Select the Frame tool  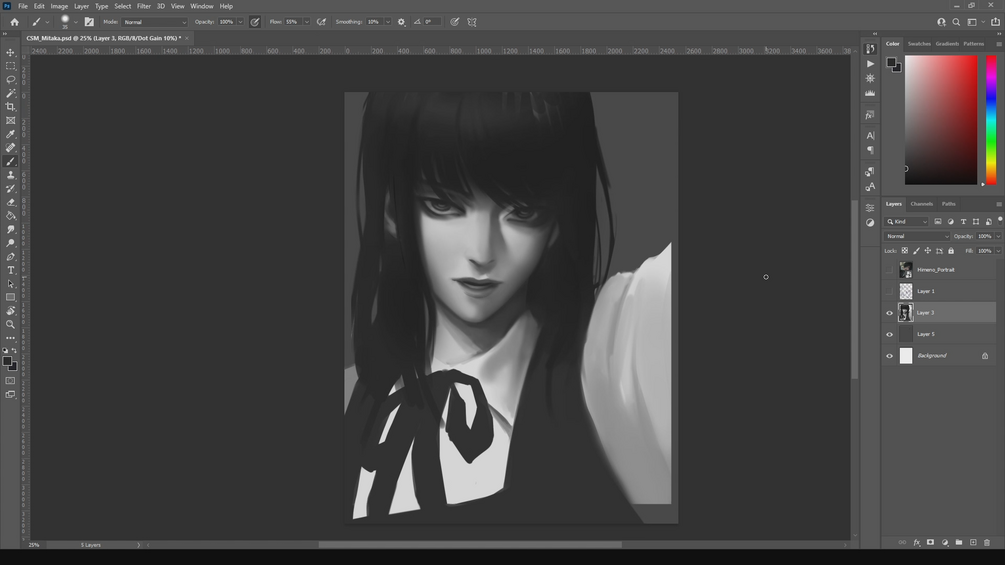coord(10,120)
